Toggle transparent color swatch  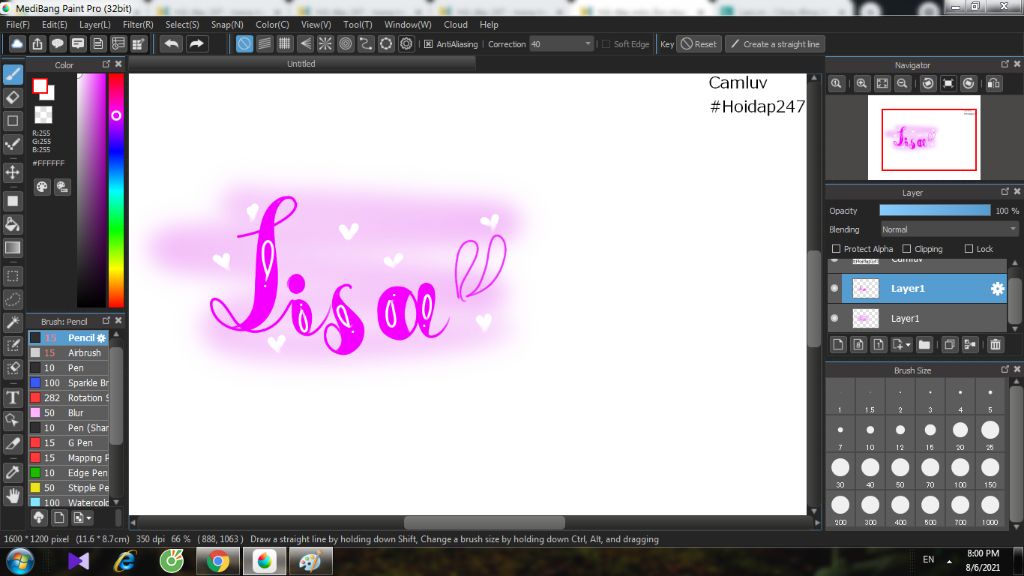[43, 115]
